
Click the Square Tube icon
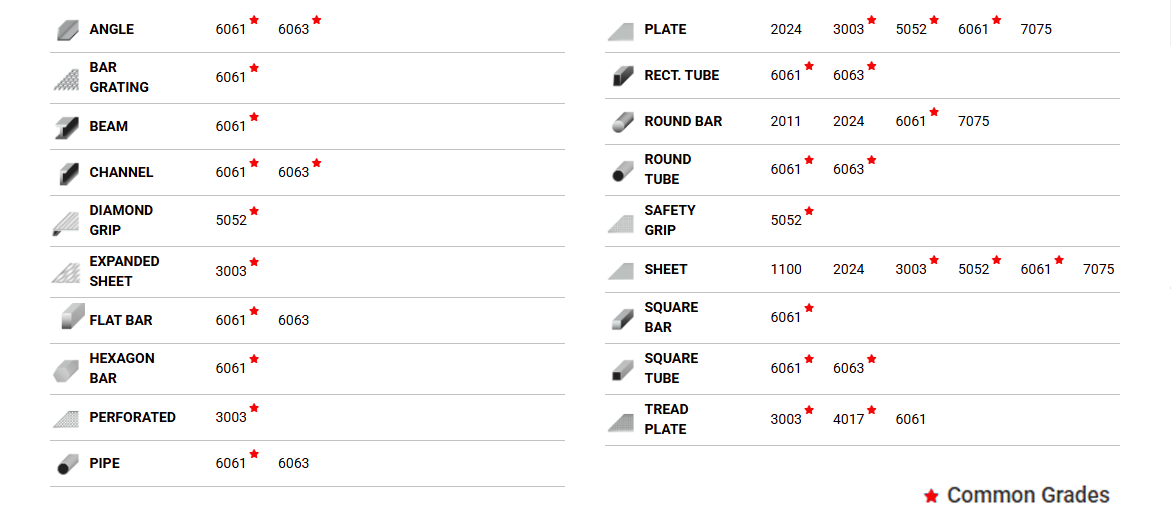622,370
